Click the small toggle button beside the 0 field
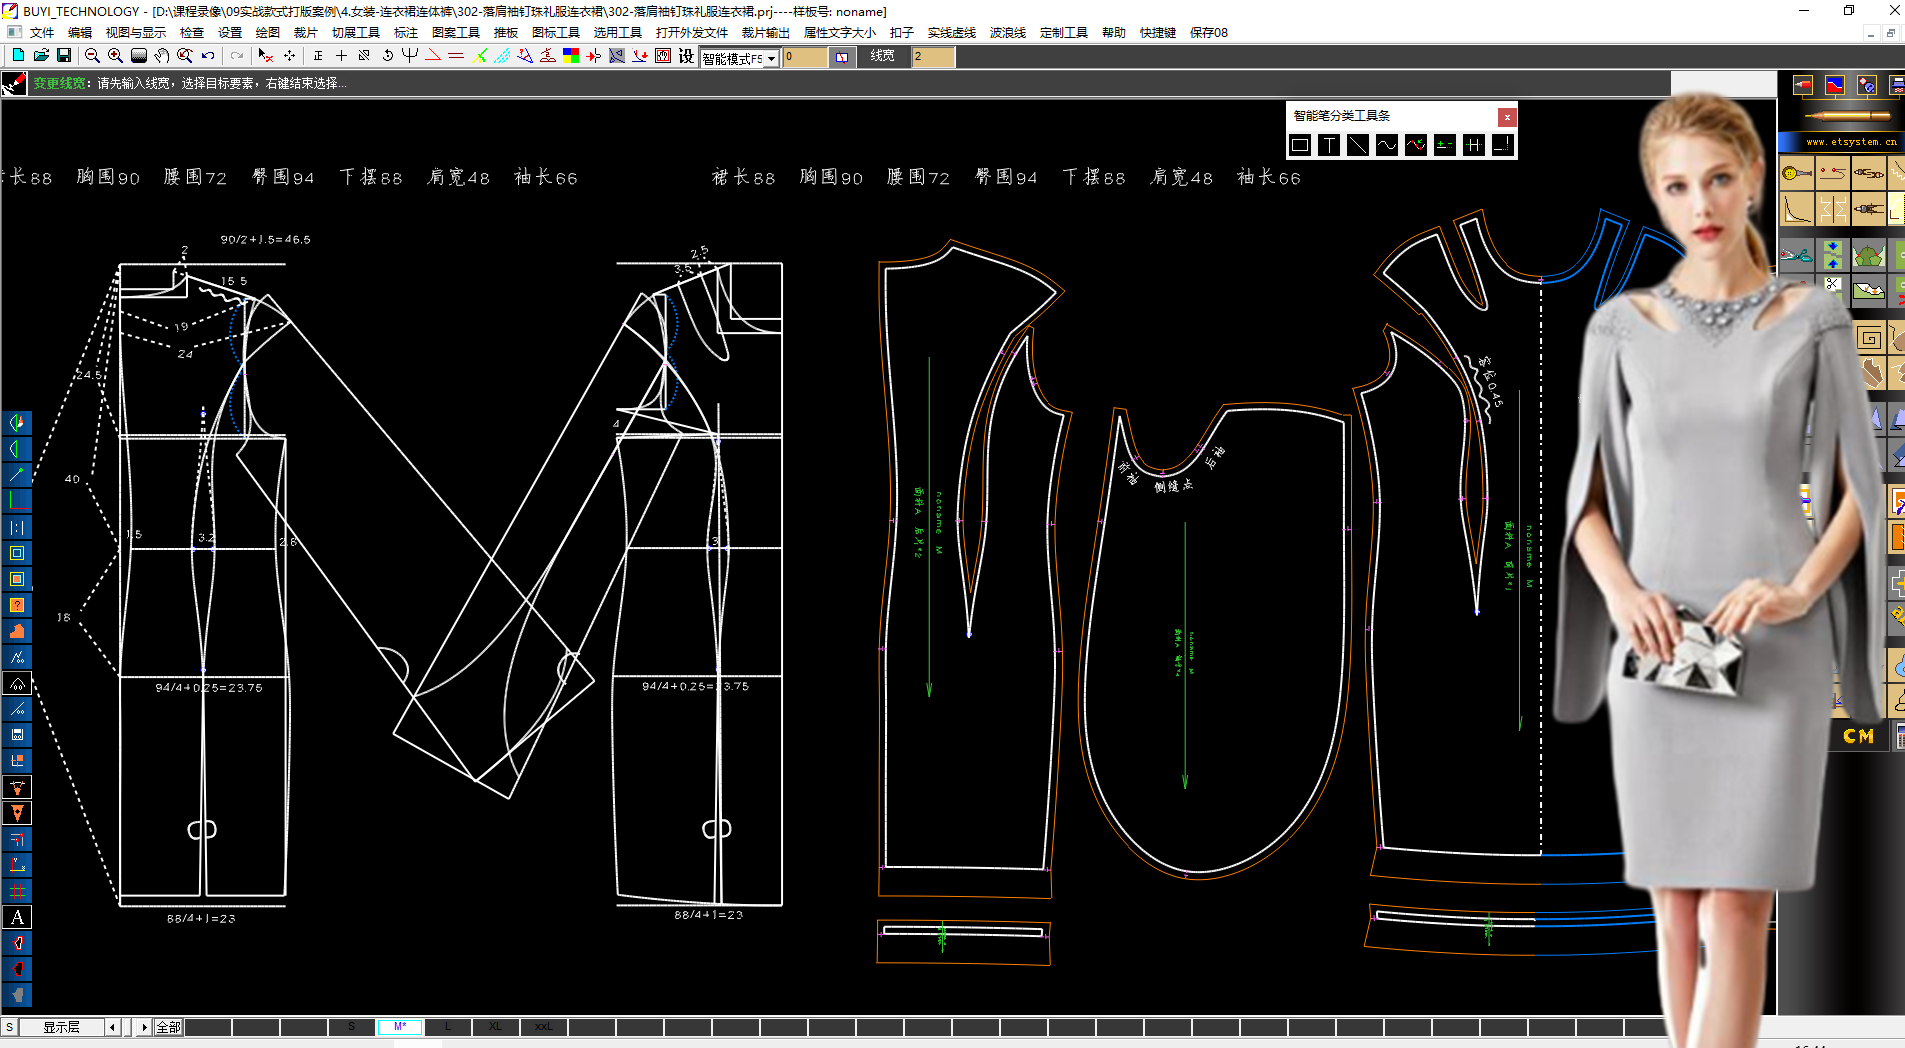This screenshot has width=1905, height=1048. (842, 57)
